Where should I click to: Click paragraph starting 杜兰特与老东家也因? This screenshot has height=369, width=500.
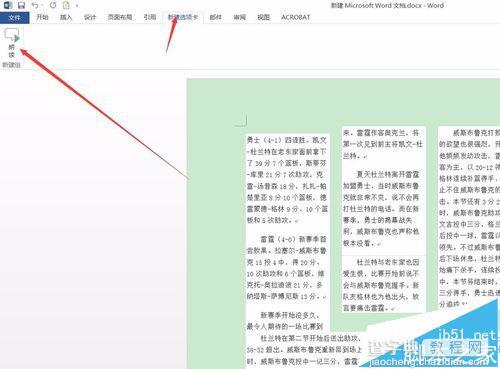(x=381, y=285)
